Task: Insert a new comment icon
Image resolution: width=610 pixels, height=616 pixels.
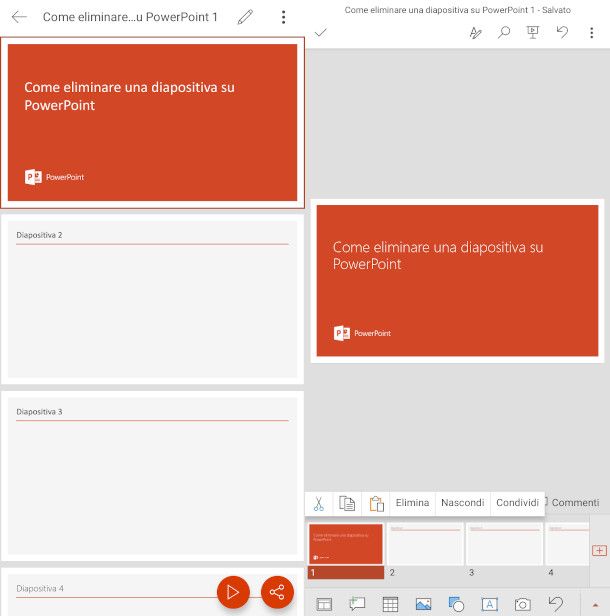Action: pyautogui.click(x=357, y=603)
